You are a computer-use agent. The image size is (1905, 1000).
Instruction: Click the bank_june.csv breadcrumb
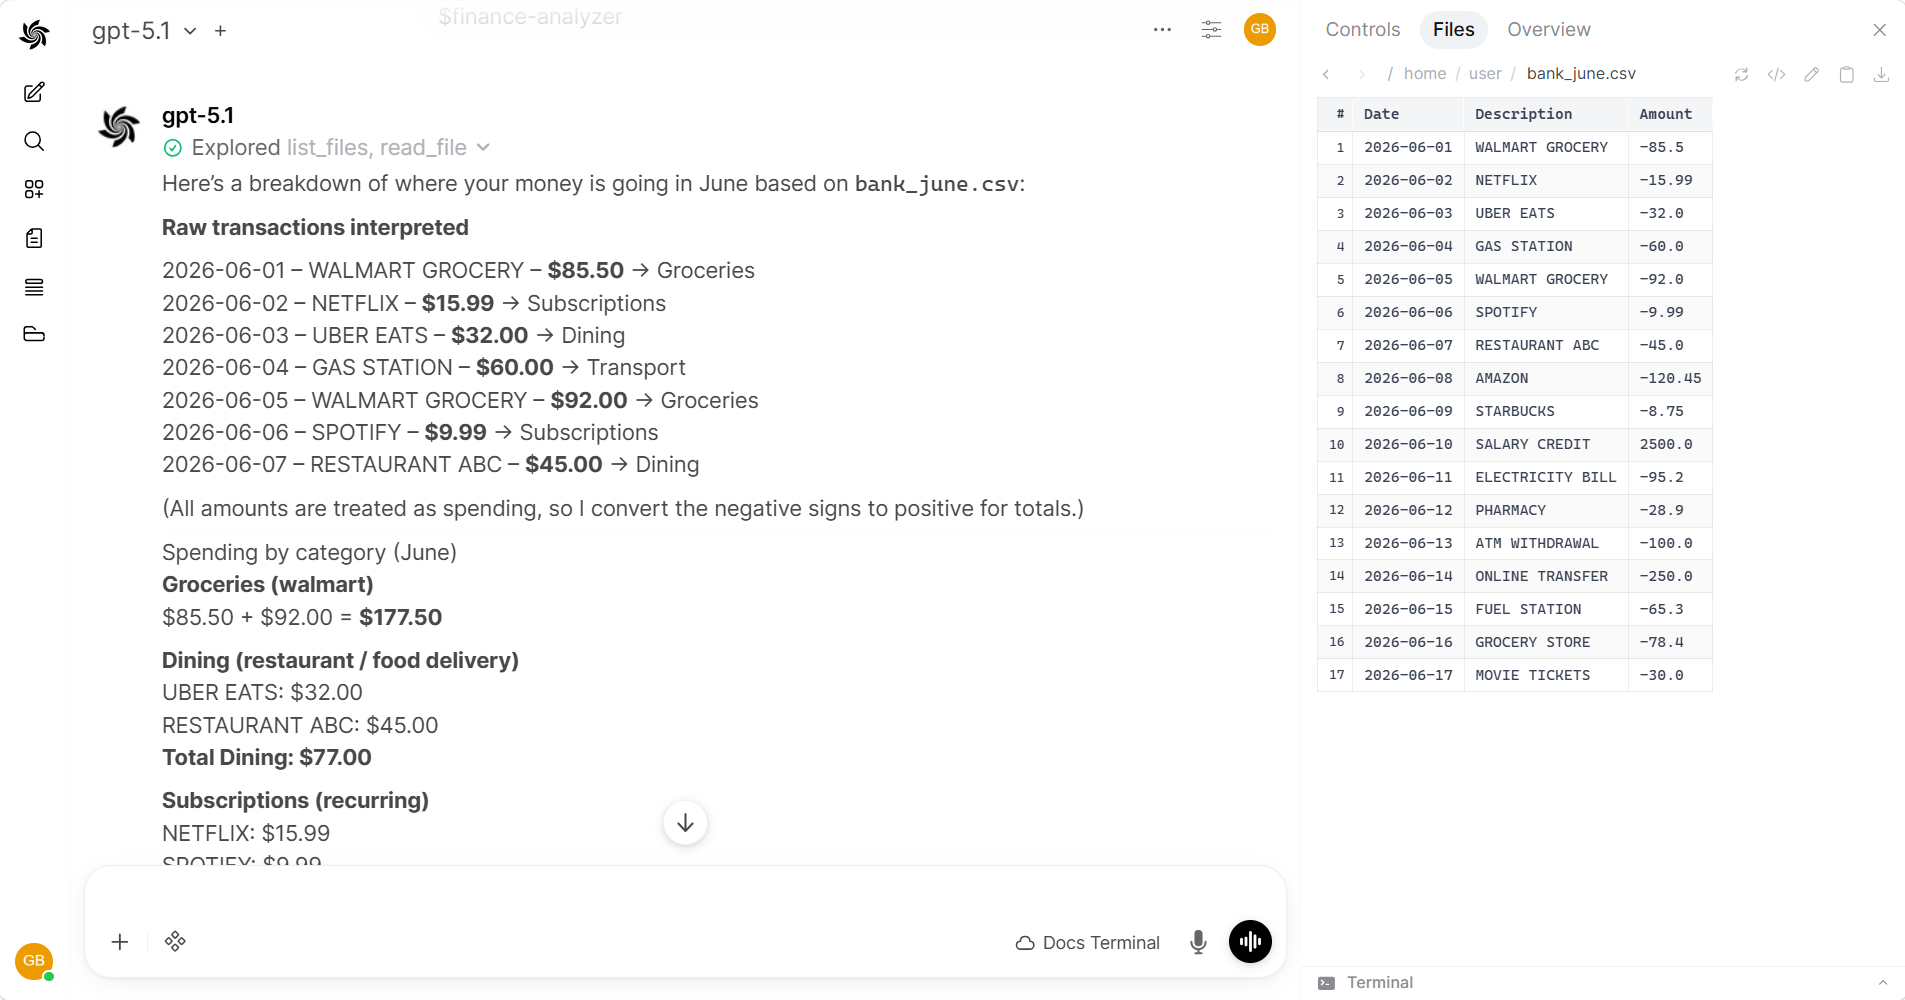pos(1581,74)
